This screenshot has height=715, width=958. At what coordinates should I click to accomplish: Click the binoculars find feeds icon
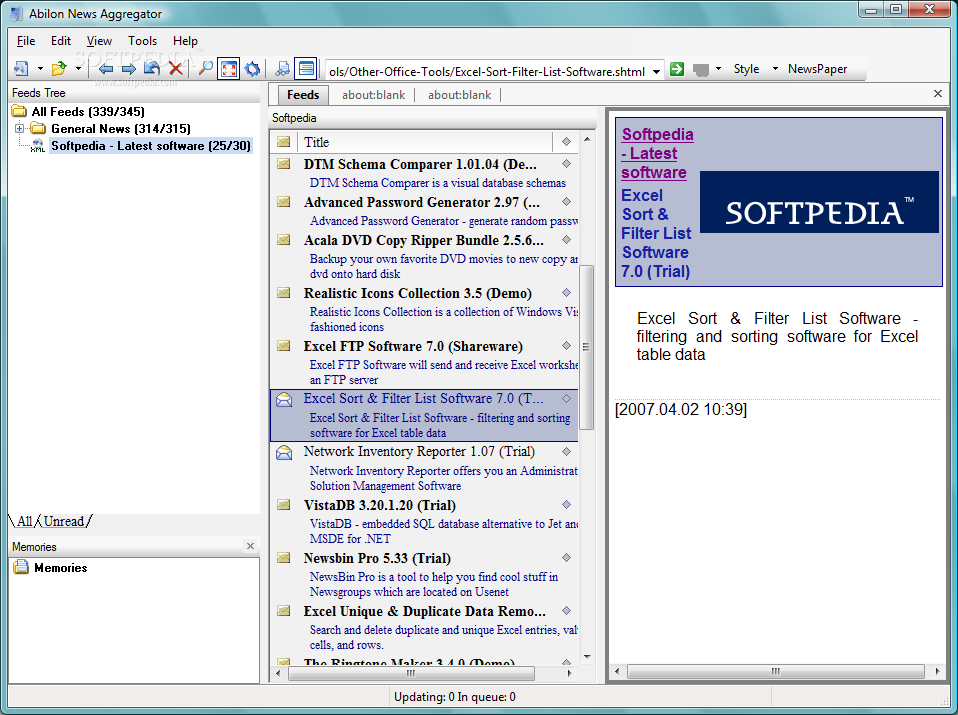coord(282,68)
